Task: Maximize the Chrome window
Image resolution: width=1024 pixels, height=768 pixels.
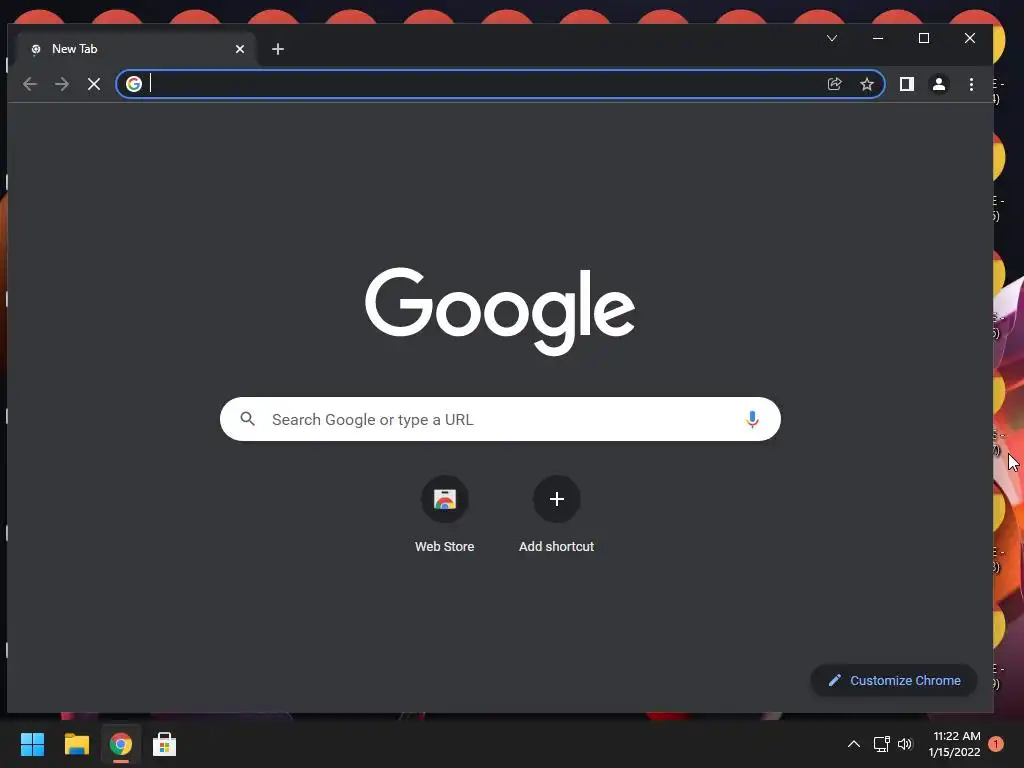Action: (924, 39)
